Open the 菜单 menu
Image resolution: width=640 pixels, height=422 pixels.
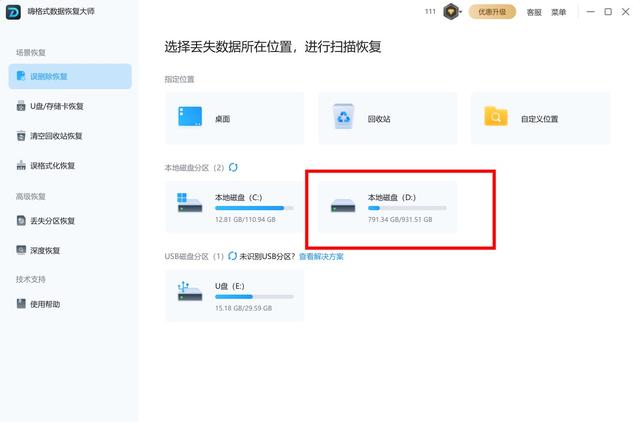pyautogui.click(x=558, y=12)
